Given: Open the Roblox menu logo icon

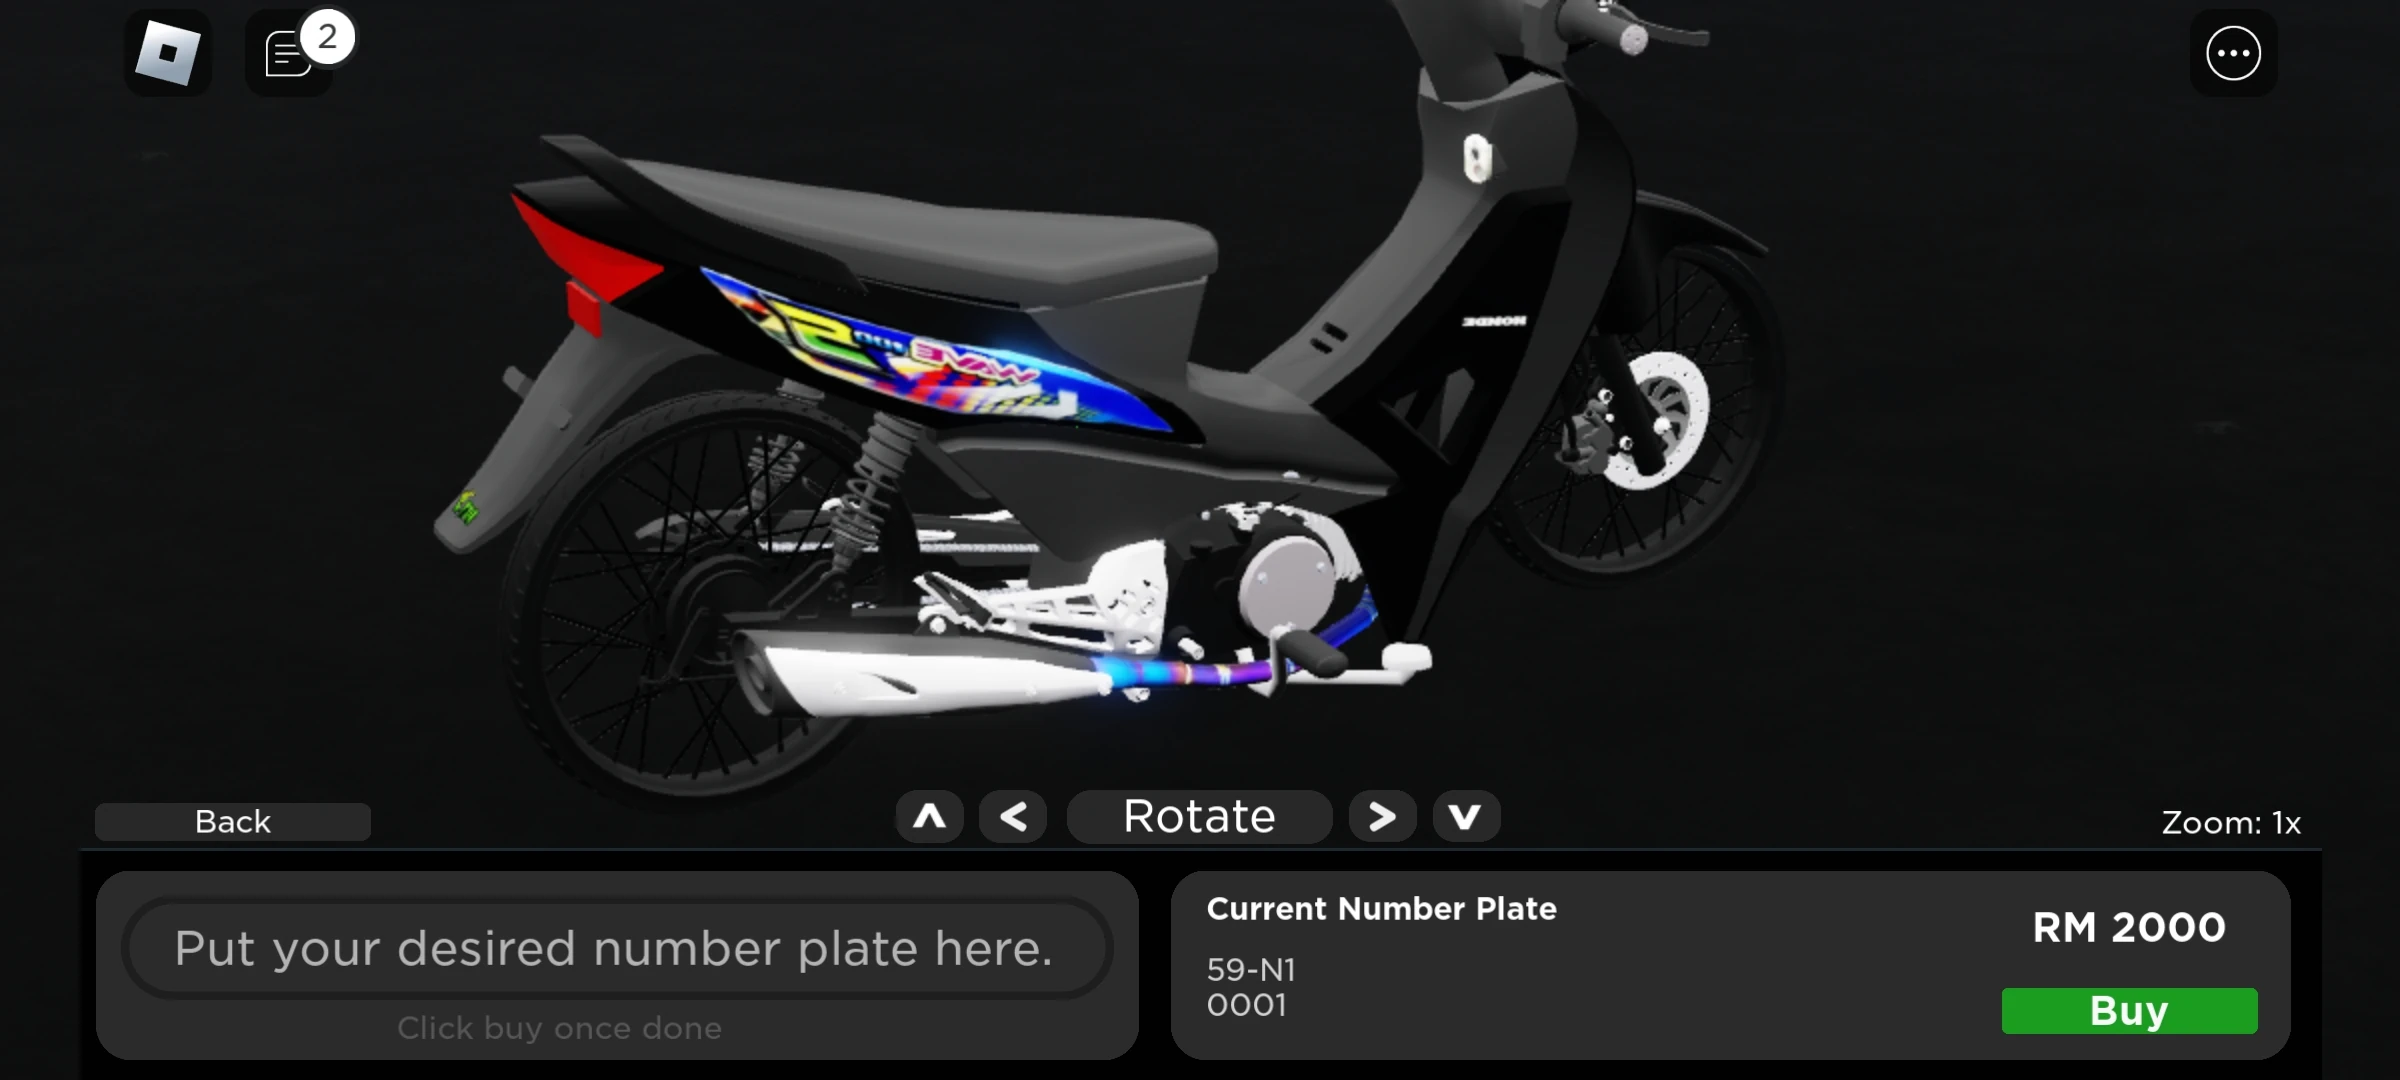Looking at the screenshot, I should tap(167, 53).
